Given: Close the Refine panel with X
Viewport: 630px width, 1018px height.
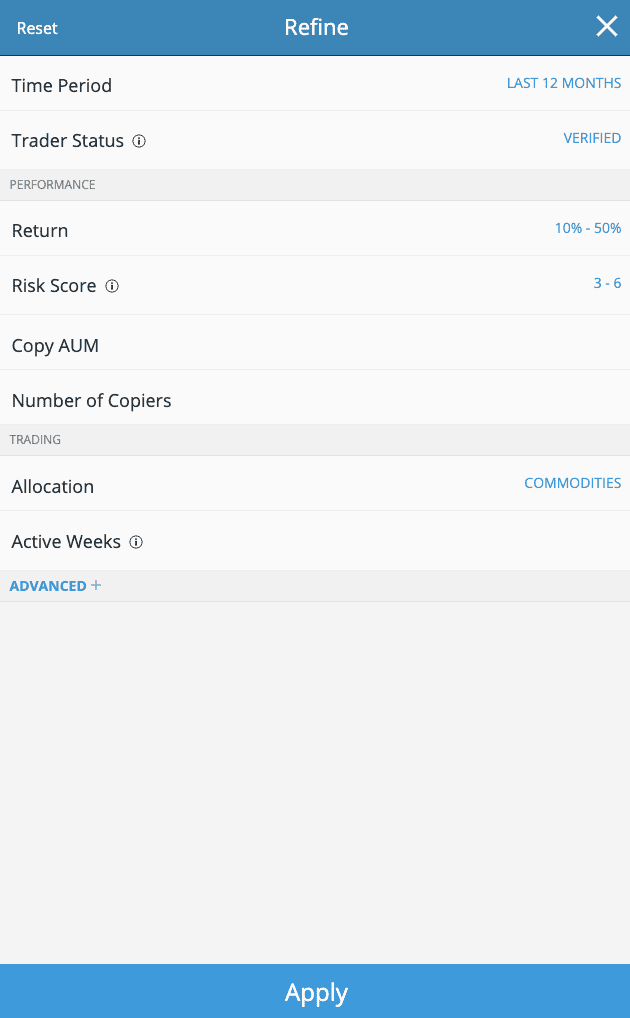Looking at the screenshot, I should pos(607,27).
